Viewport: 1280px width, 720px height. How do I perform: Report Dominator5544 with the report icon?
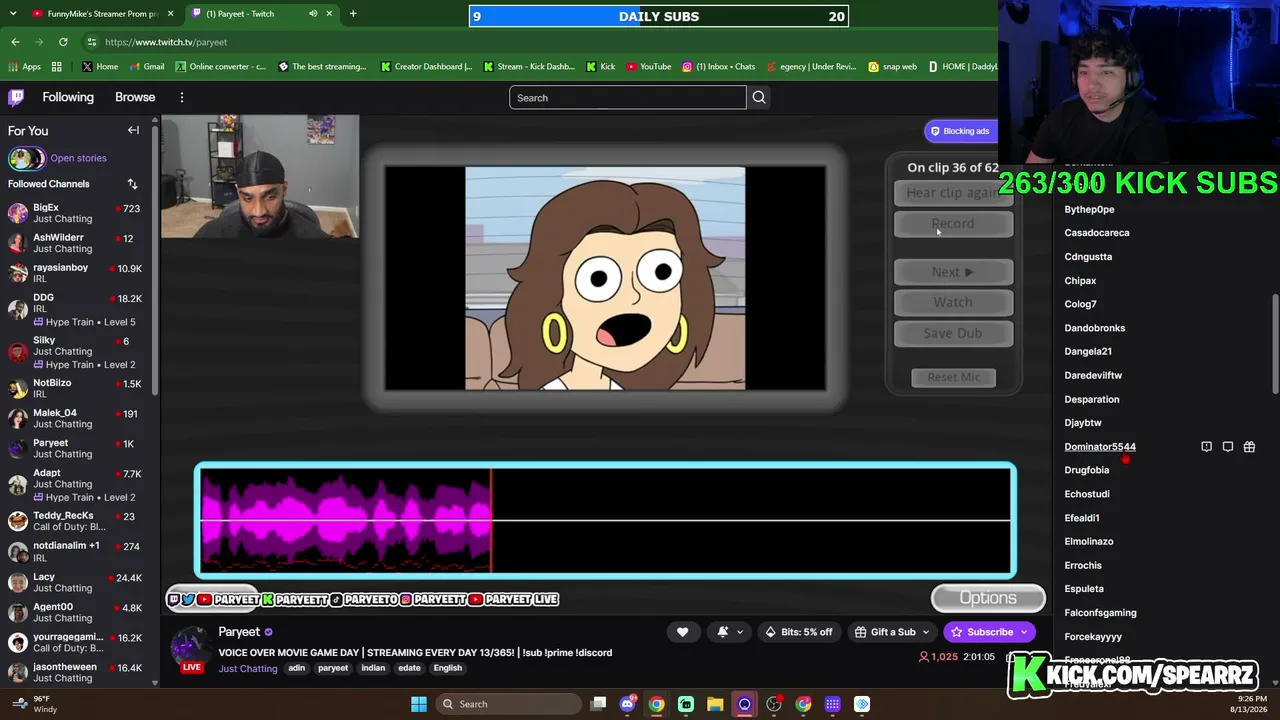1206,447
